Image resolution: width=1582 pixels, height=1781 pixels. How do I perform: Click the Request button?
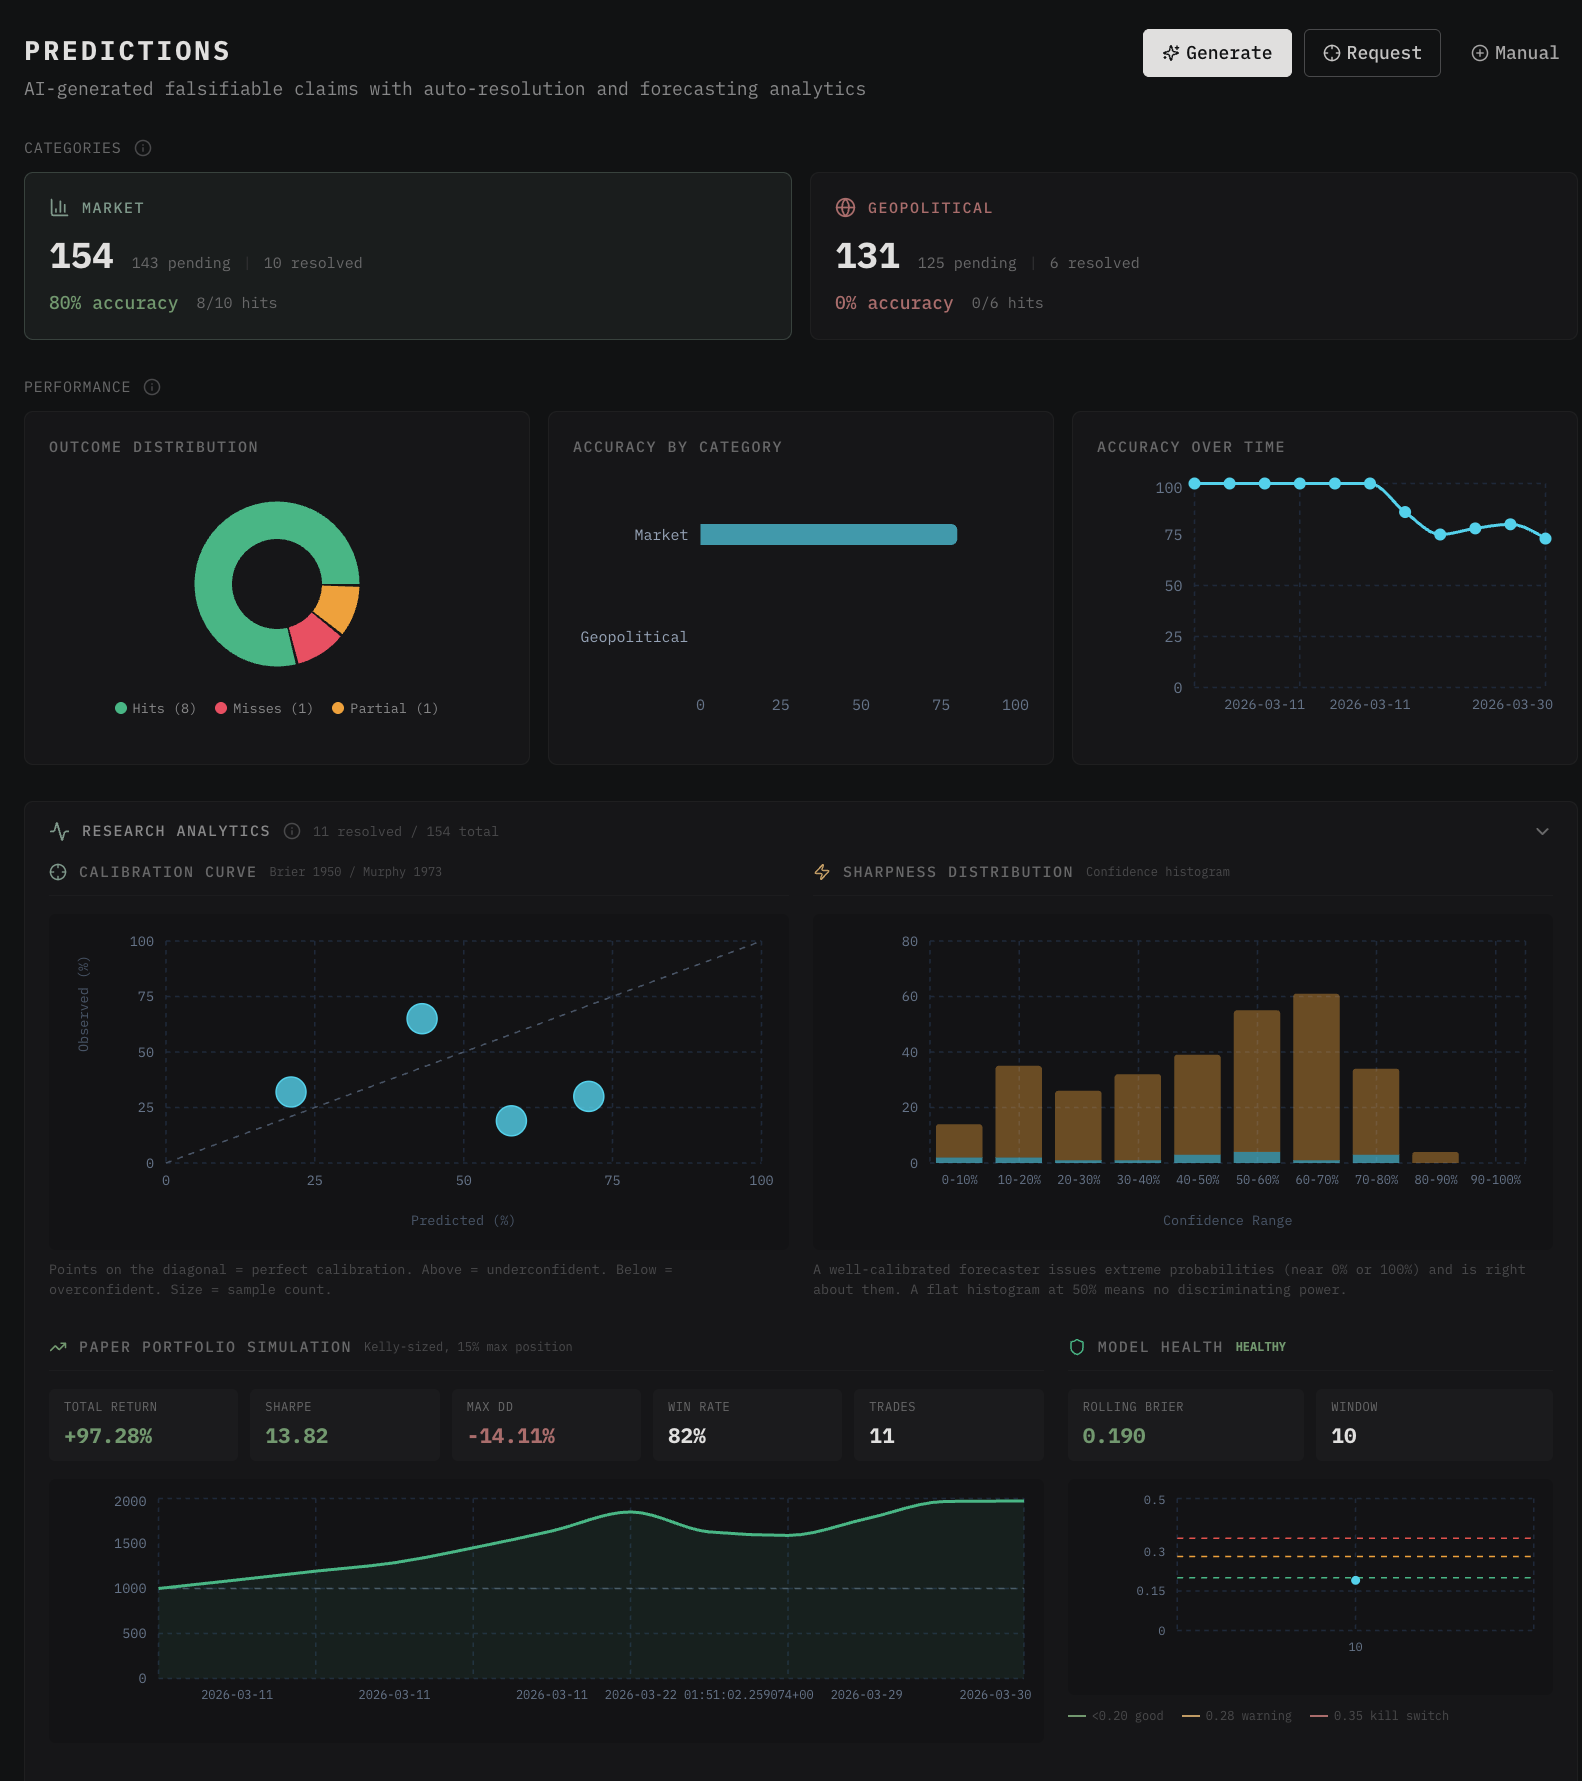pos(1372,53)
